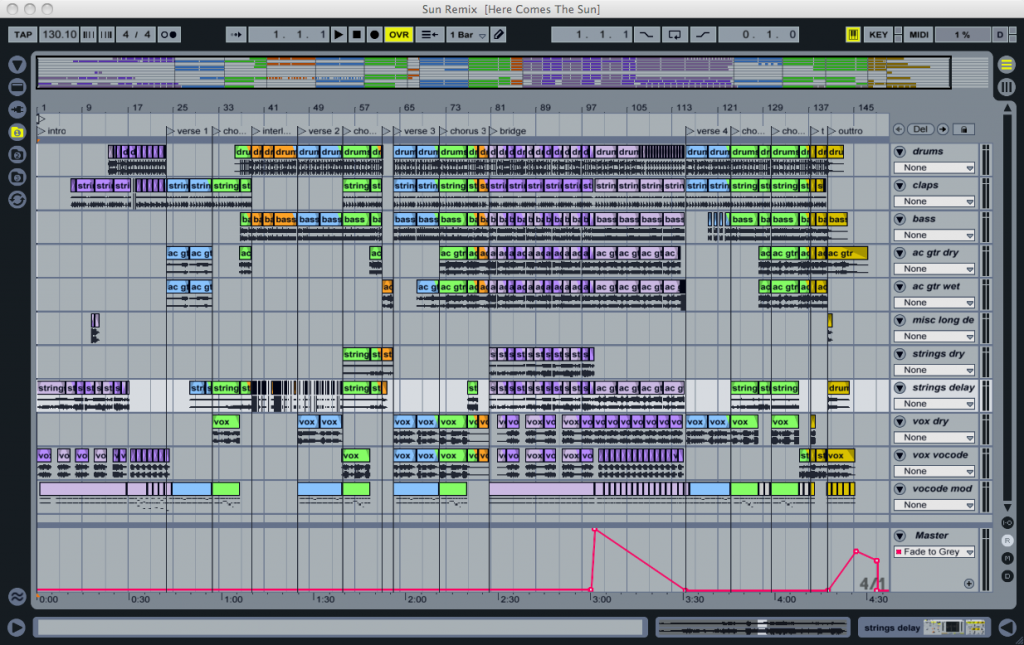
Task: Open the drums track None device chooser
Action: coord(935,168)
